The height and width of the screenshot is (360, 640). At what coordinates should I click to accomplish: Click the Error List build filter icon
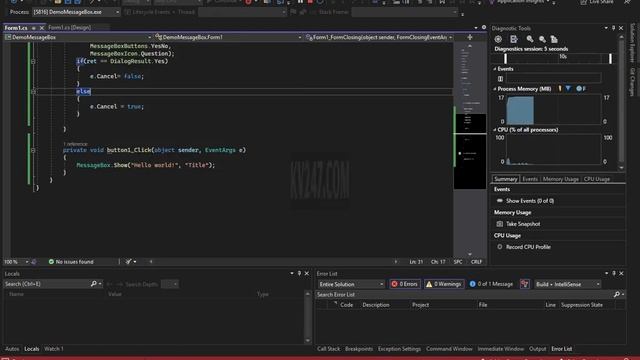click(x=524, y=284)
